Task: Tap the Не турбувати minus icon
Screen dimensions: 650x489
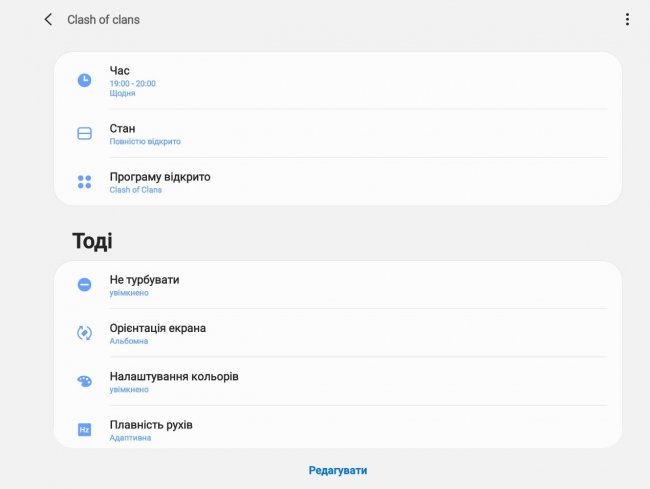Action: point(85,285)
